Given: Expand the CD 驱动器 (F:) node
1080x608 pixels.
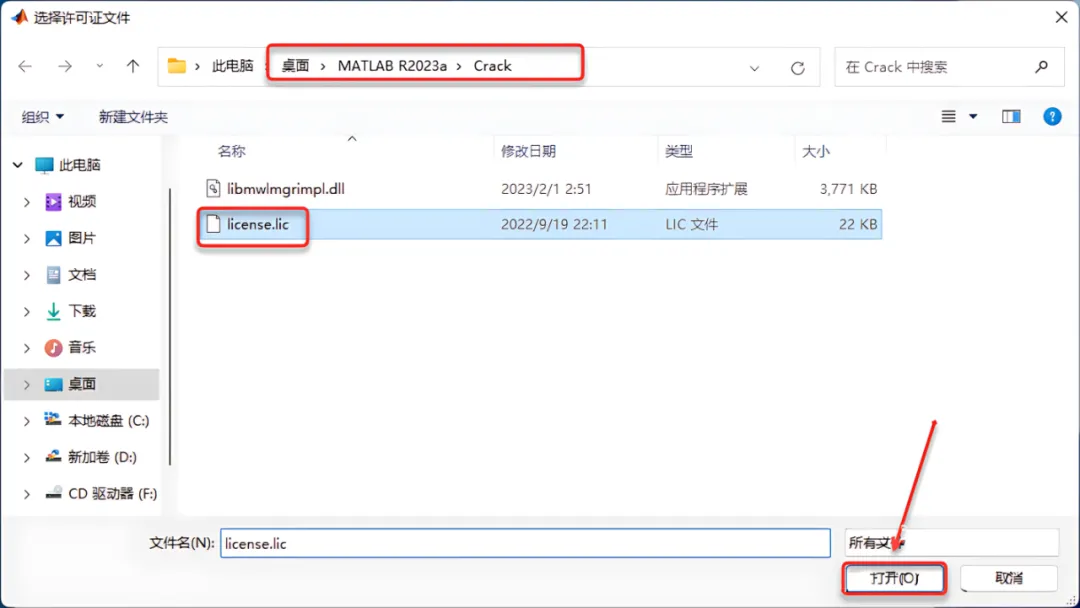Looking at the screenshot, I should click(x=27, y=494).
